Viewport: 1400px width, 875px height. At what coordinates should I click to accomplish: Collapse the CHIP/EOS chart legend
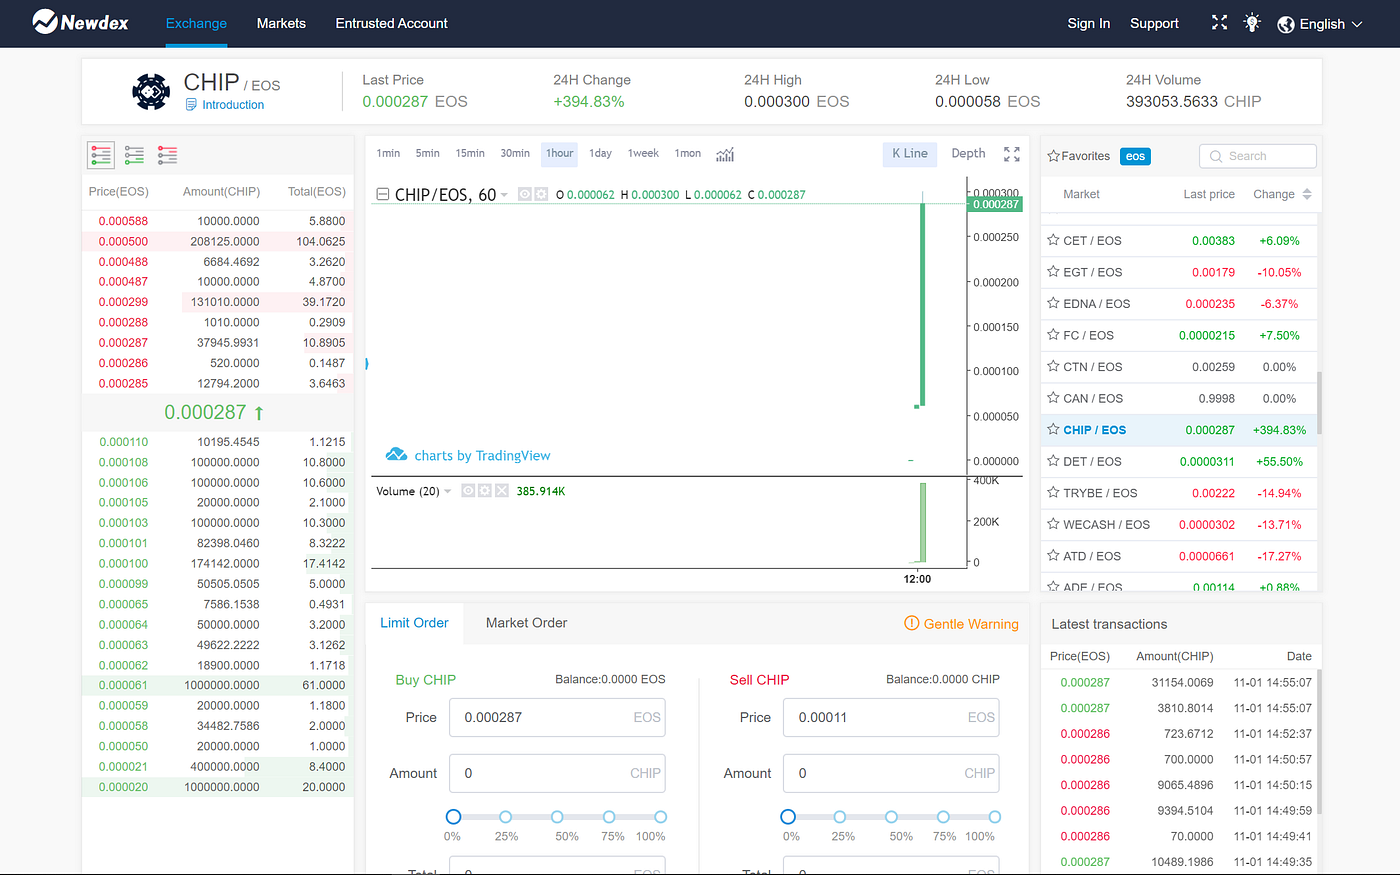[x=382, y=194]
